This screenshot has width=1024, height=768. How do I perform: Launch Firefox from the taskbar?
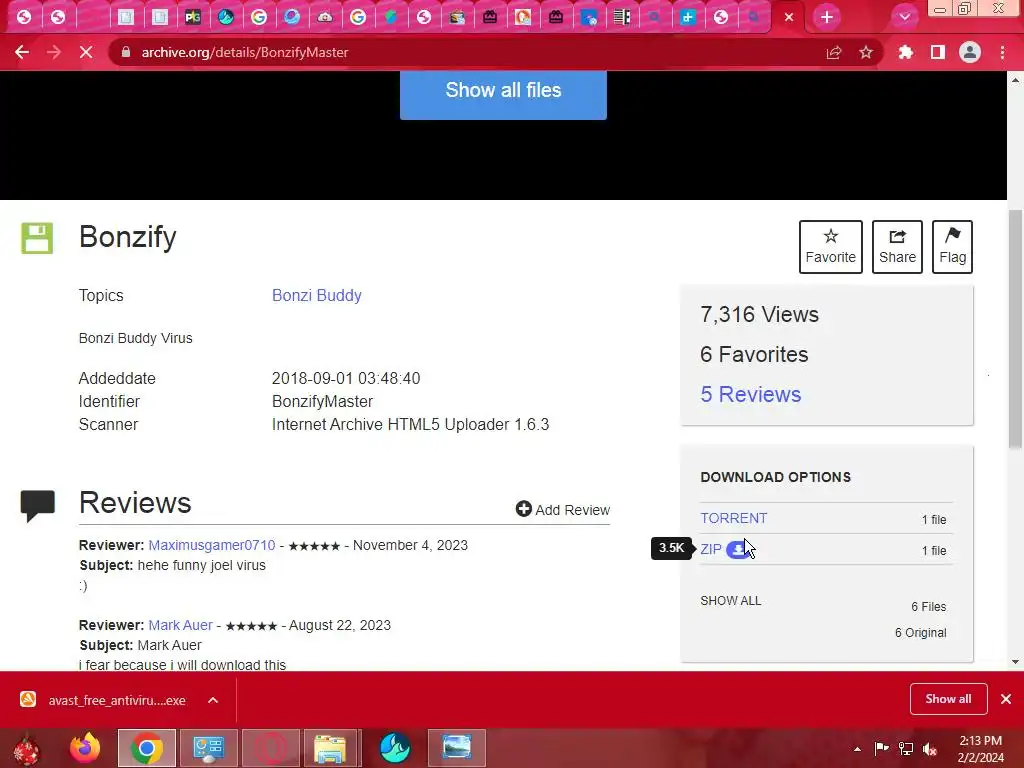(x=85, y=748)
